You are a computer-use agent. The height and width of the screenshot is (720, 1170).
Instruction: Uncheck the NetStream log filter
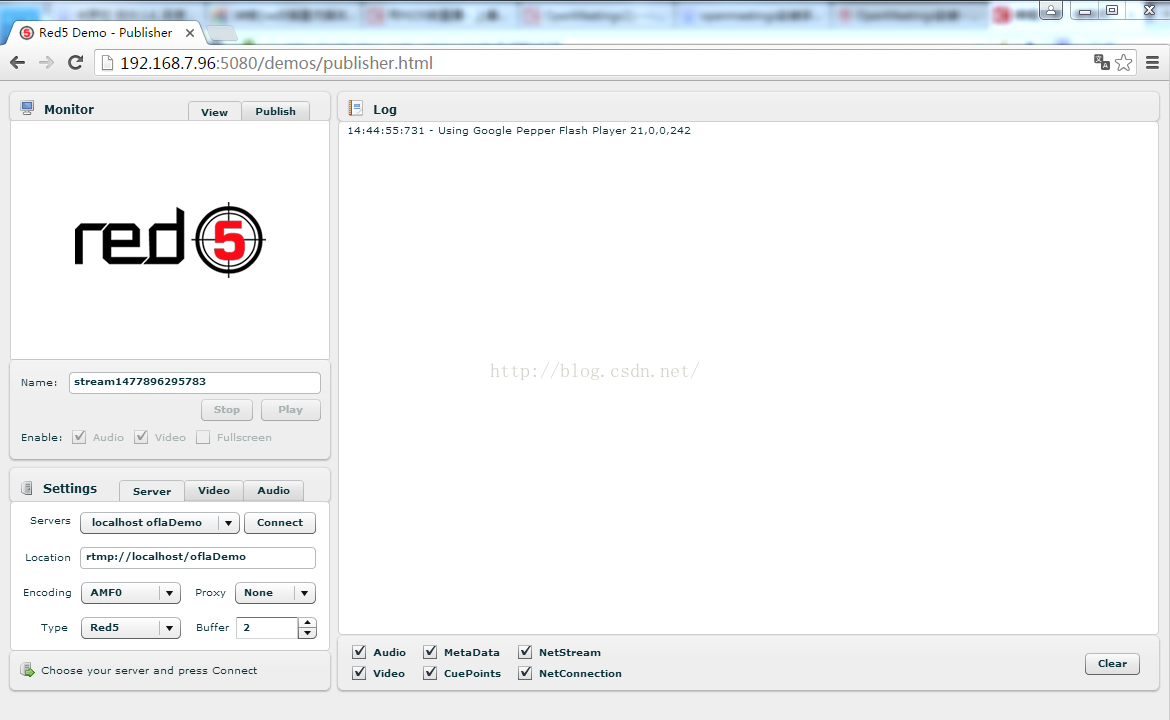tap(525, 652)
